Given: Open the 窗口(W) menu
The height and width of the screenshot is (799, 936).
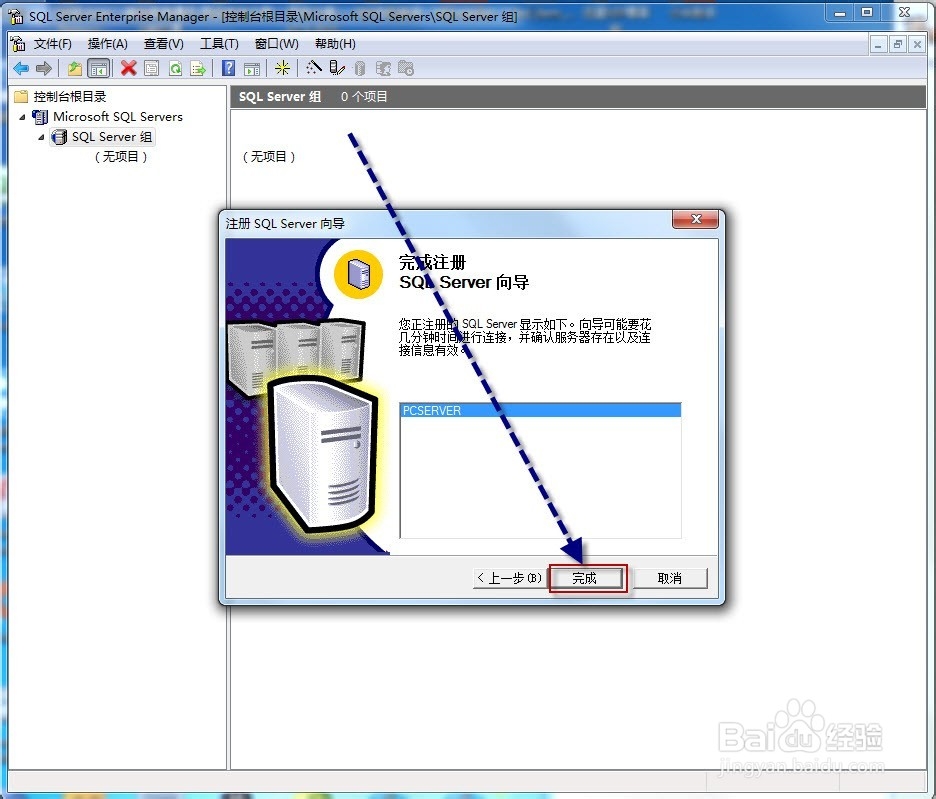Looking at the screenshot, I should point(276,44).
